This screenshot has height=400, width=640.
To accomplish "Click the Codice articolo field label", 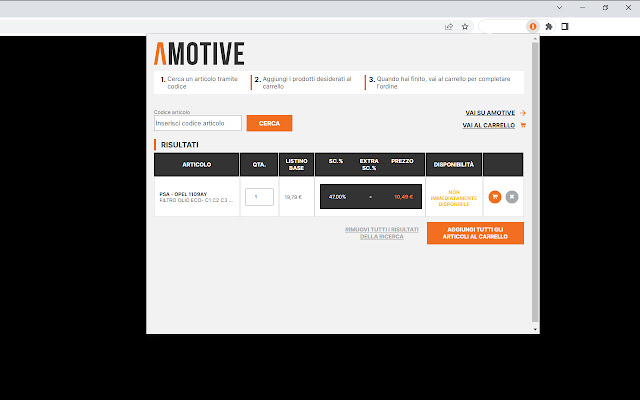I will coord(172,112).
